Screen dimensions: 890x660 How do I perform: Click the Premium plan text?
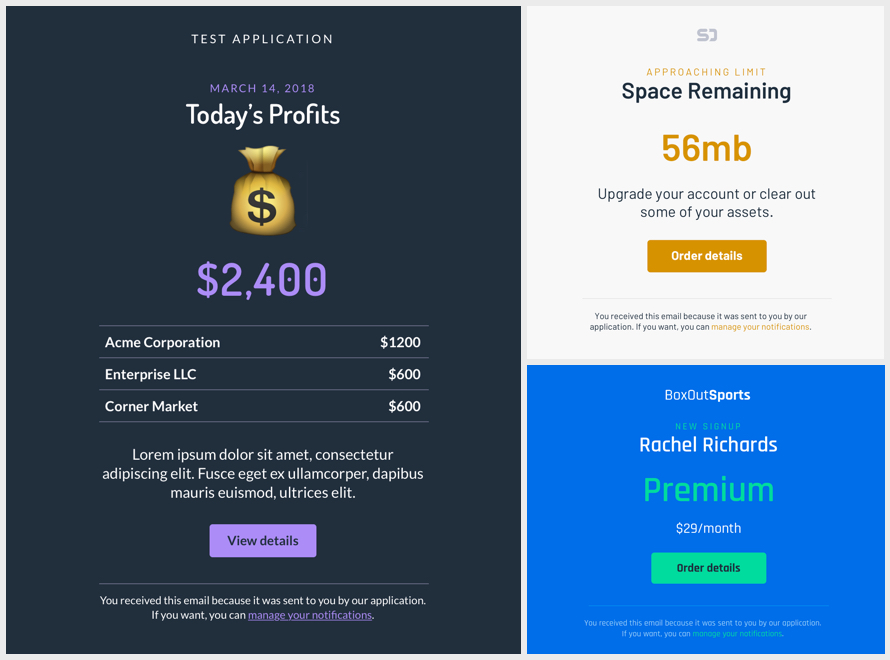tap(708, 489)
